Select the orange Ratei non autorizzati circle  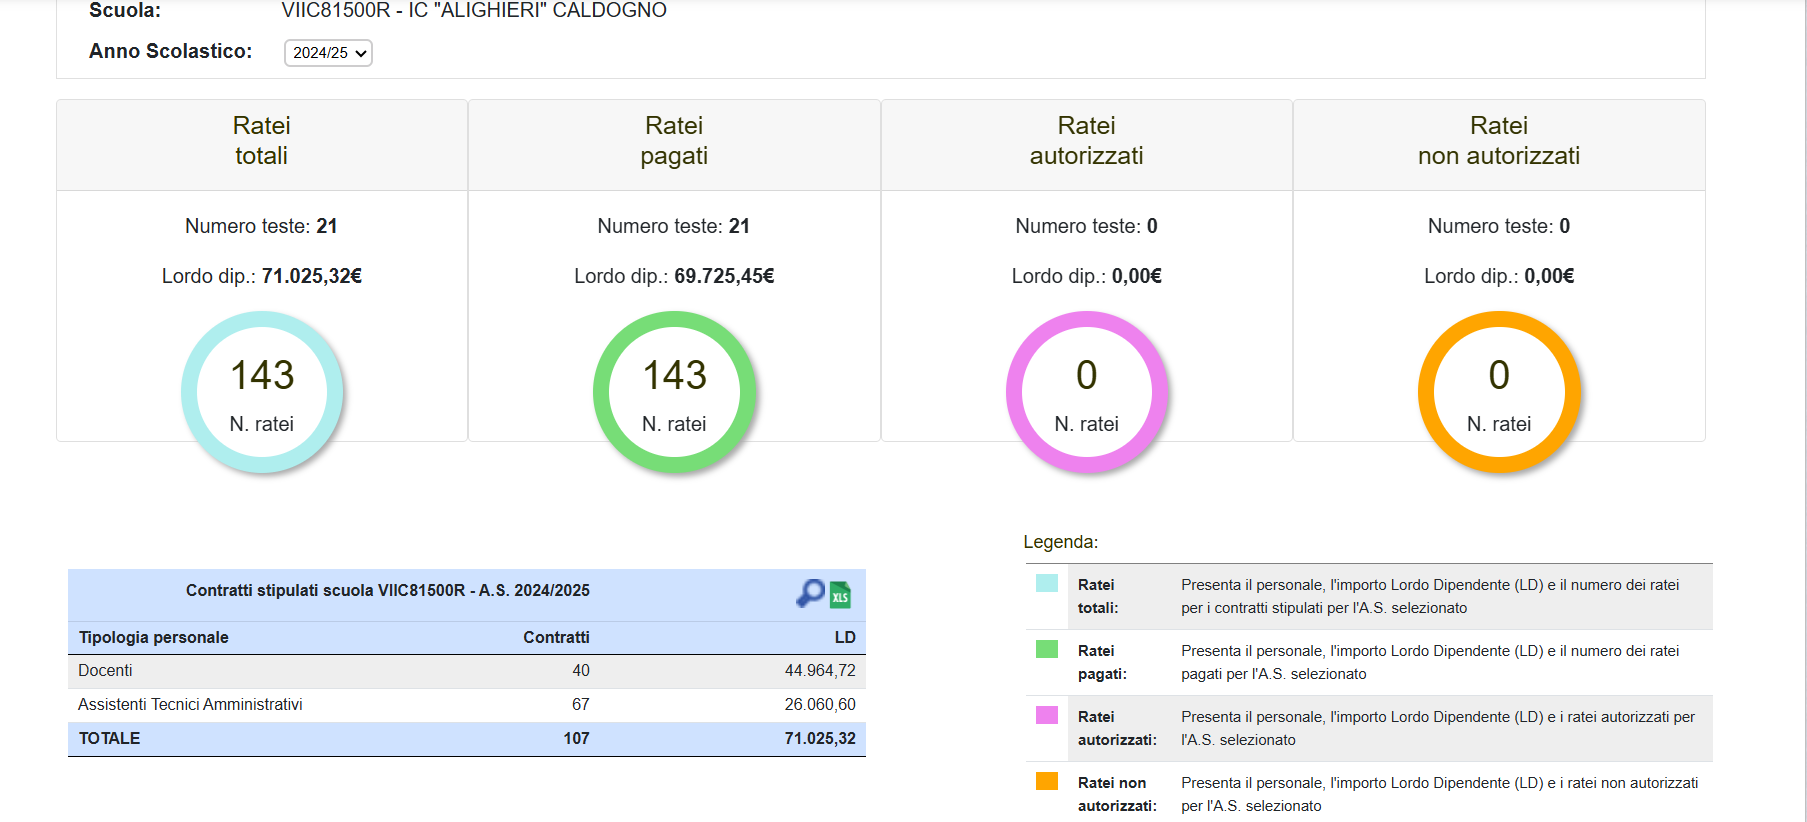[1498, 392]
